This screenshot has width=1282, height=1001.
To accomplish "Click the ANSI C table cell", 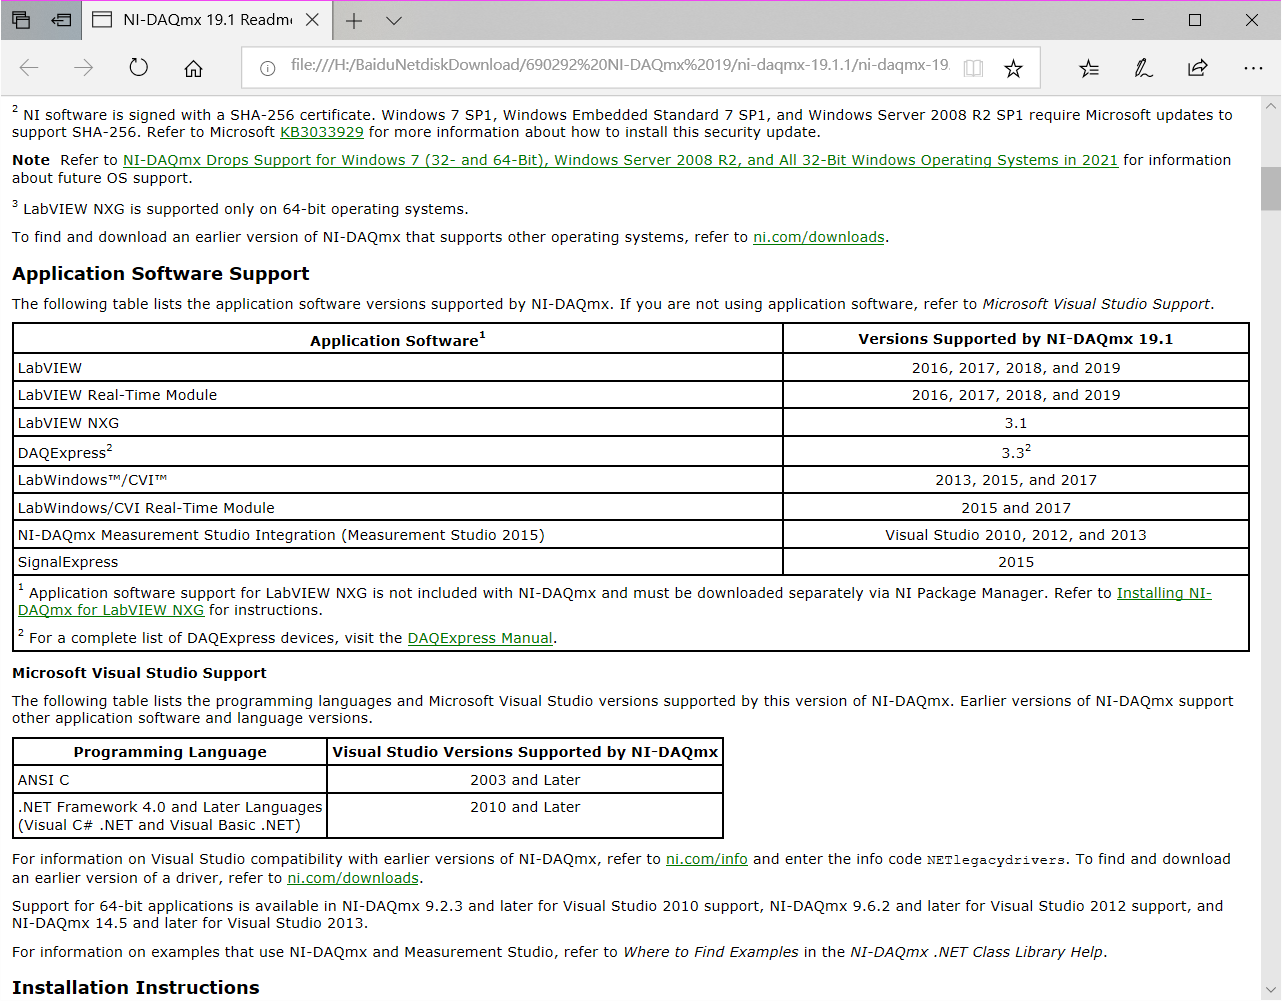I will (x=170, y=780).
